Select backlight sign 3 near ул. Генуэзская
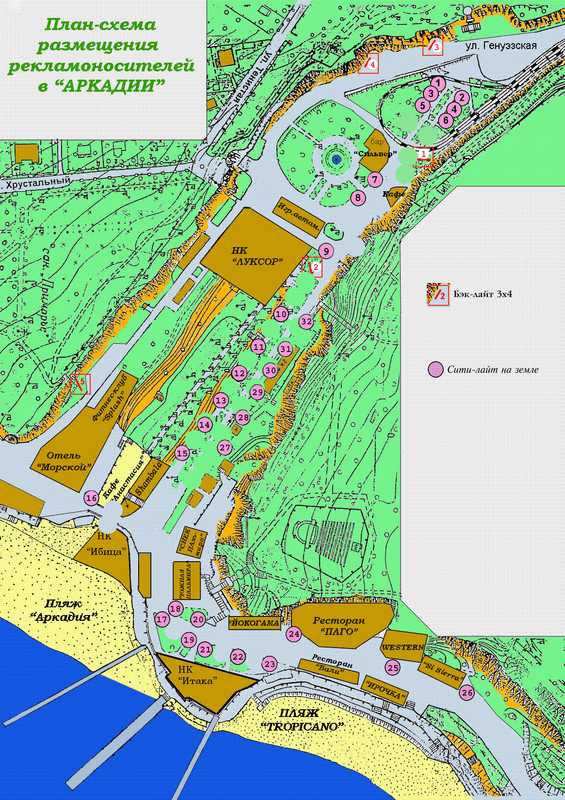 click(x=432, y=47)
